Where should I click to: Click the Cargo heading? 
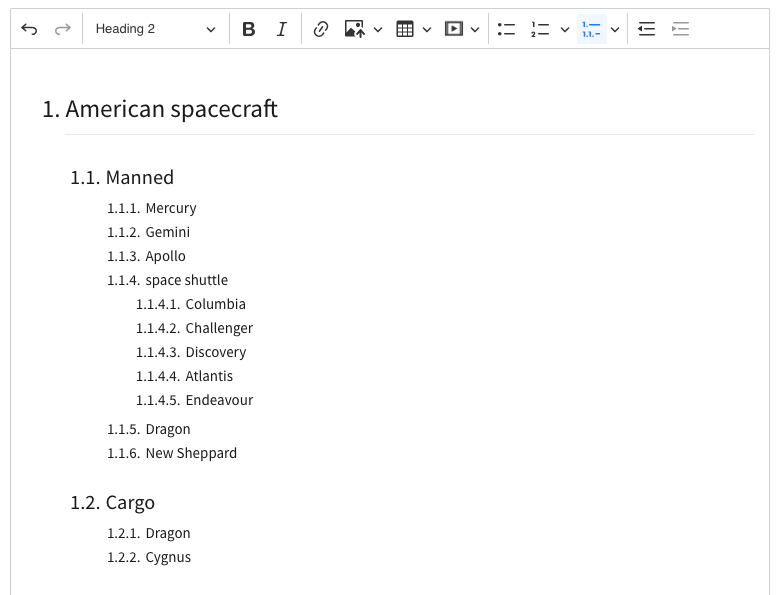click(x=130, y=503)
